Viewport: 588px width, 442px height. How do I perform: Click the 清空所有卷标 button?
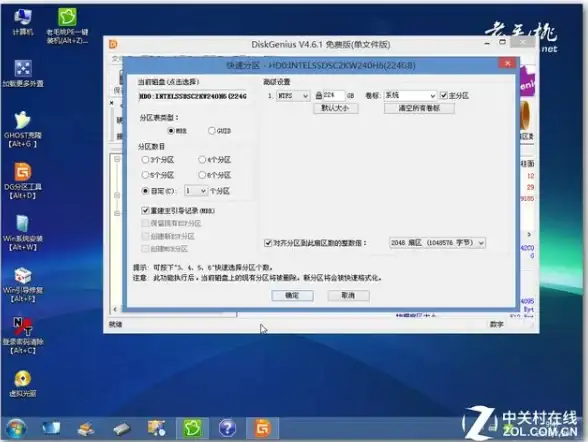[x=419, y=108]
